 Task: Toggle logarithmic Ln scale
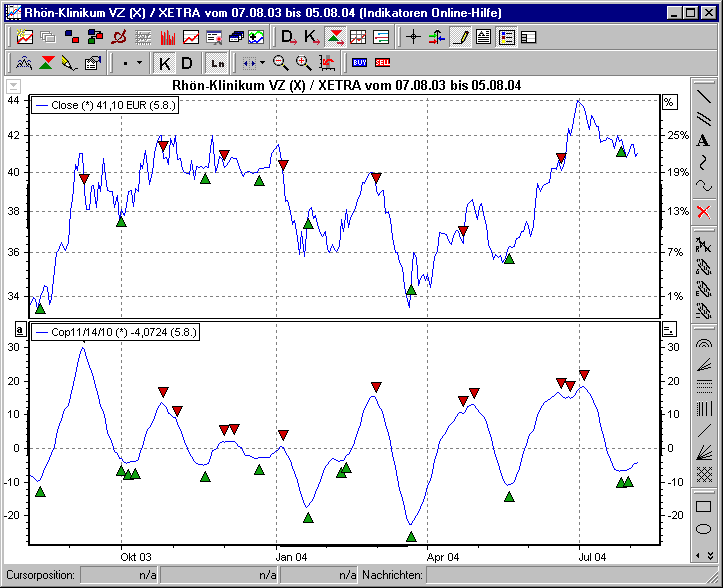pyautogui.click(x=216, y=62)
